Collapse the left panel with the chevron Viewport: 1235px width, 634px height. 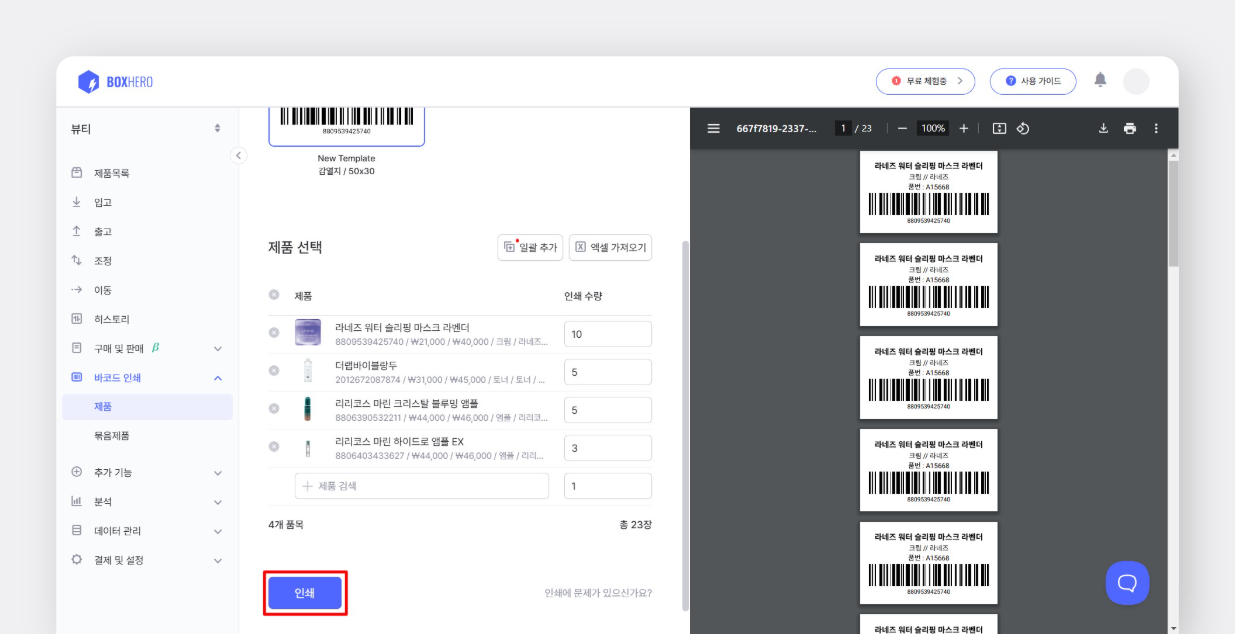[238, 155]
